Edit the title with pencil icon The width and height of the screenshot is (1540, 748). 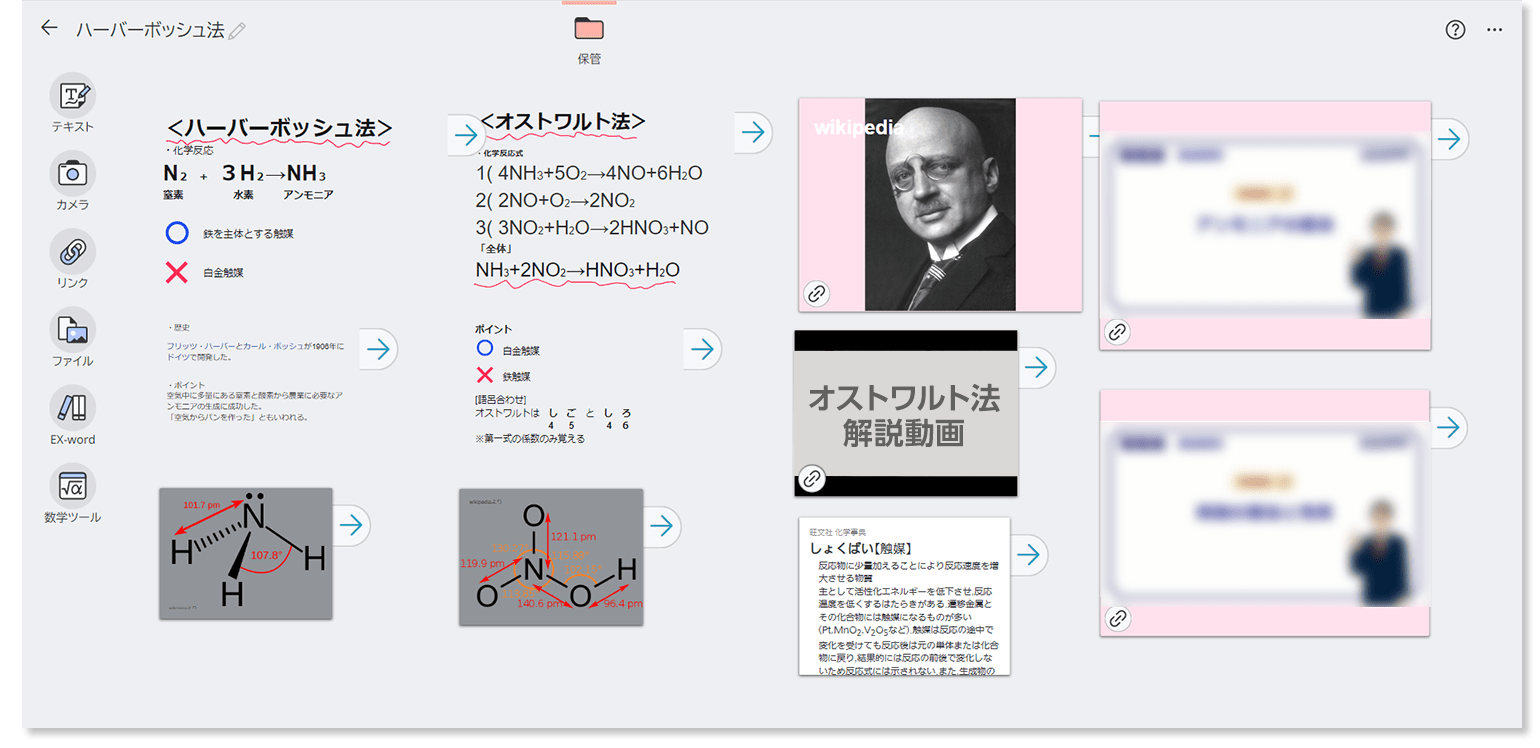(x=237, y=31)
